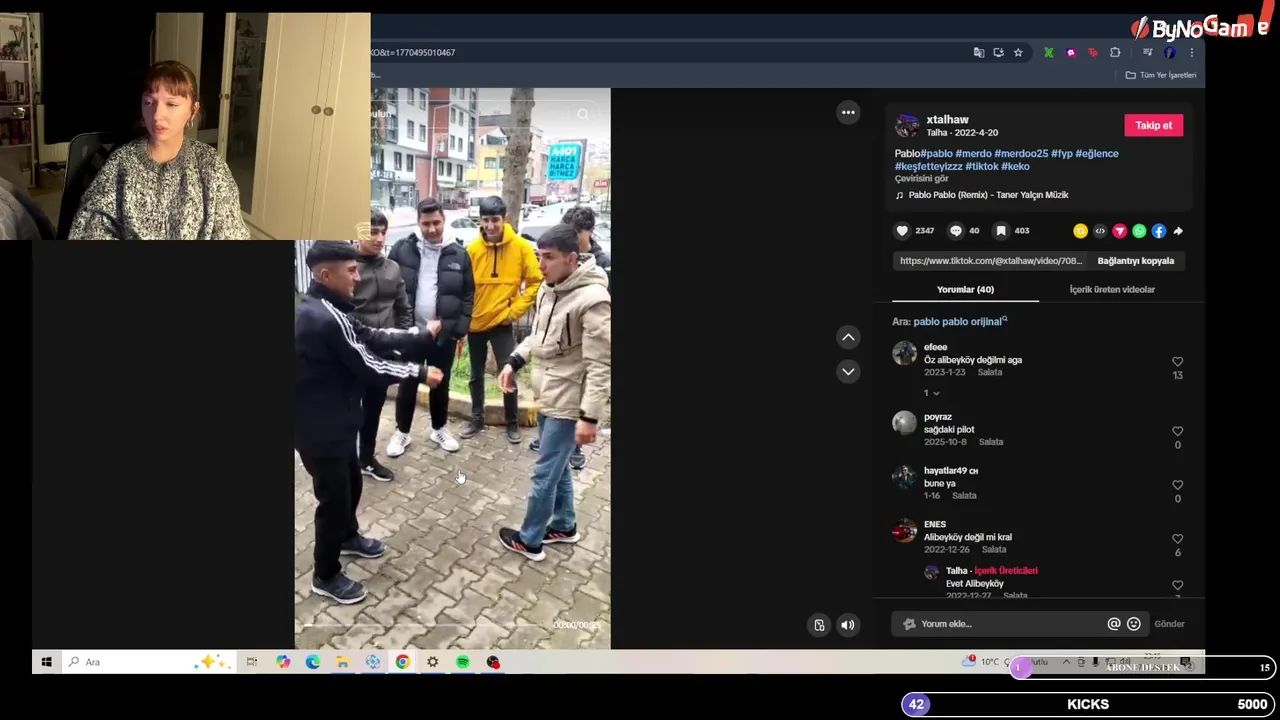This screenshot has width=1280, height=720.
Task: Open the #keşfetteyizzz hashtag
Action: pyautogui.click(x=928, y=167)
